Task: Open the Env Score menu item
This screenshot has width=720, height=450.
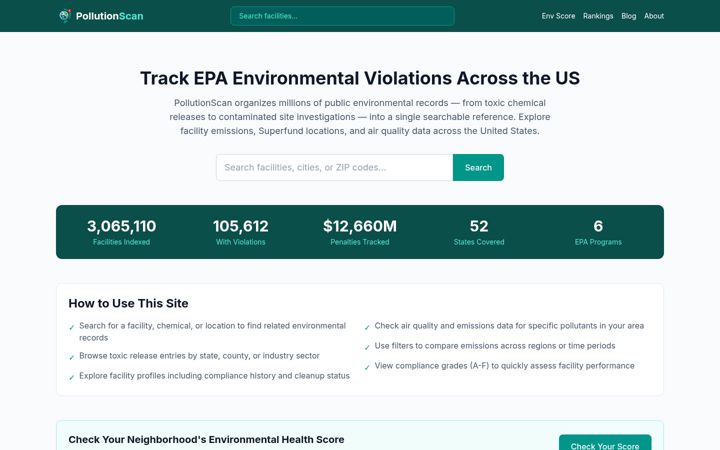Action: [558, 16]
